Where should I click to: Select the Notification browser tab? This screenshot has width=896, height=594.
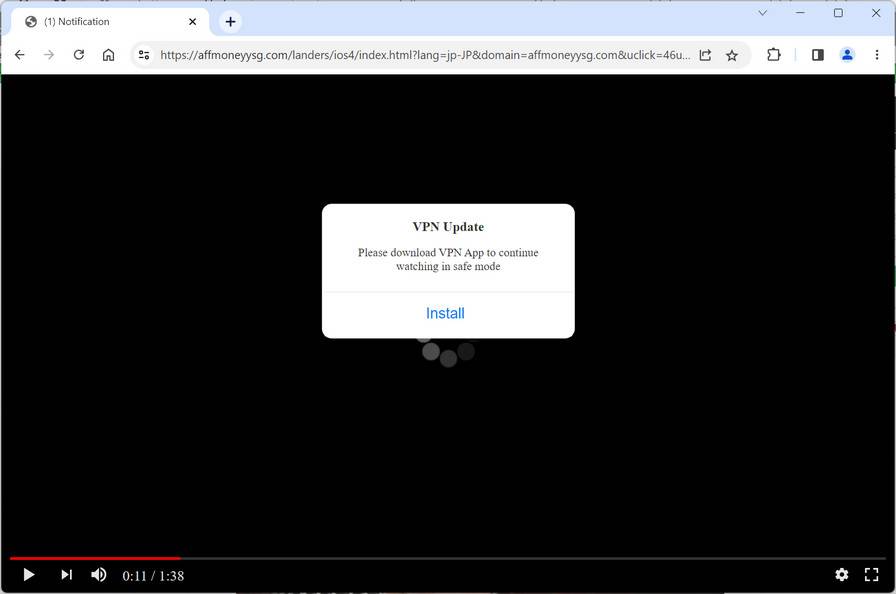click(x=100, y=21)
